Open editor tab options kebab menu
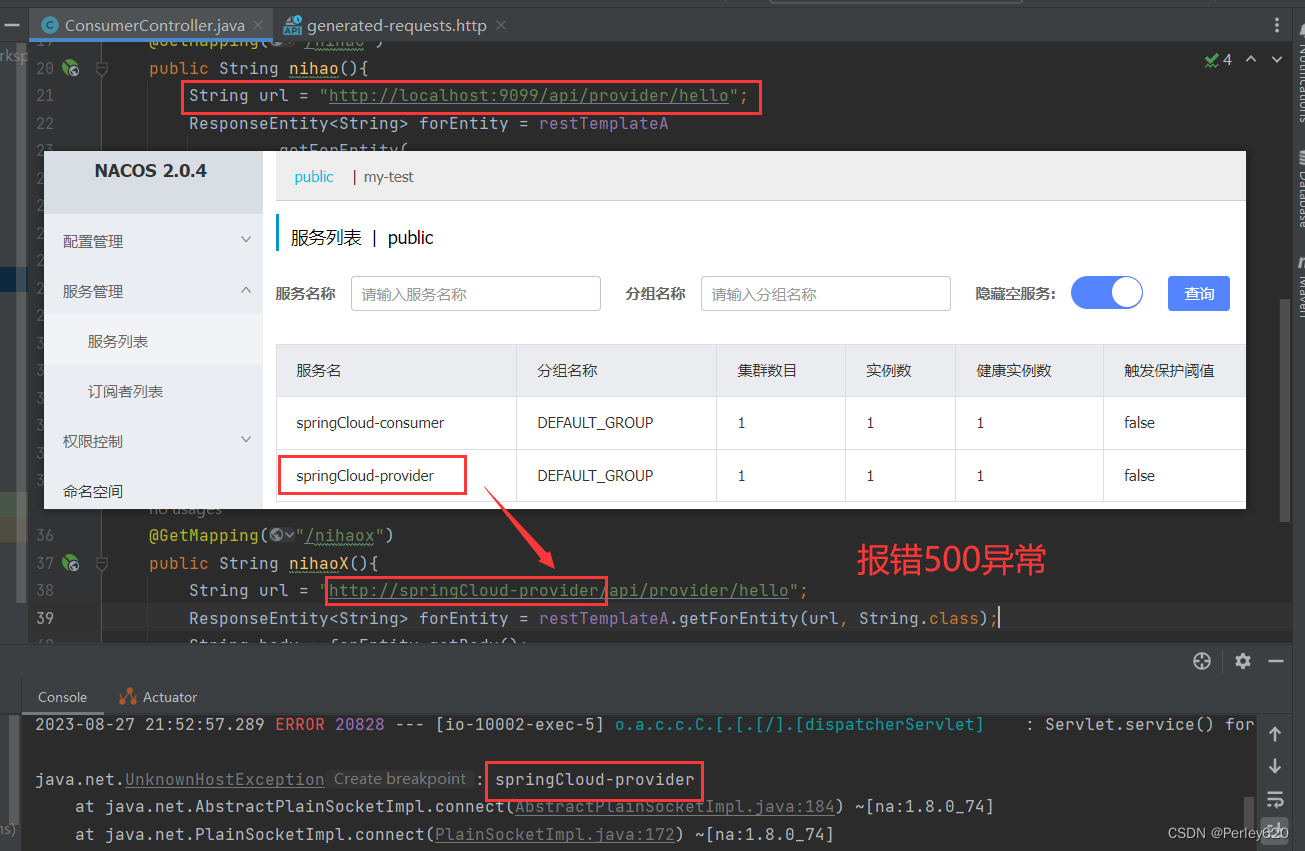The width and height of the screenshot is (1305, 851). click(1276, 25)
